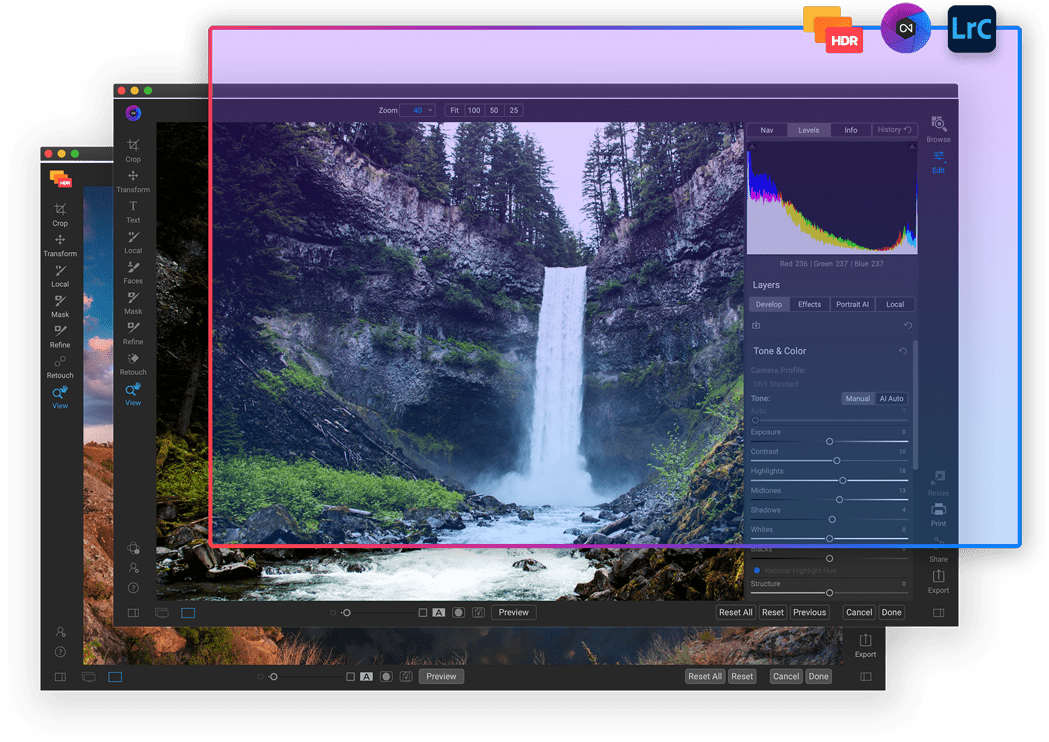The width and height of the screenshot is (1049, 742).
Task: Toggle the left panel visibility in front window
Action: point(133,613)
